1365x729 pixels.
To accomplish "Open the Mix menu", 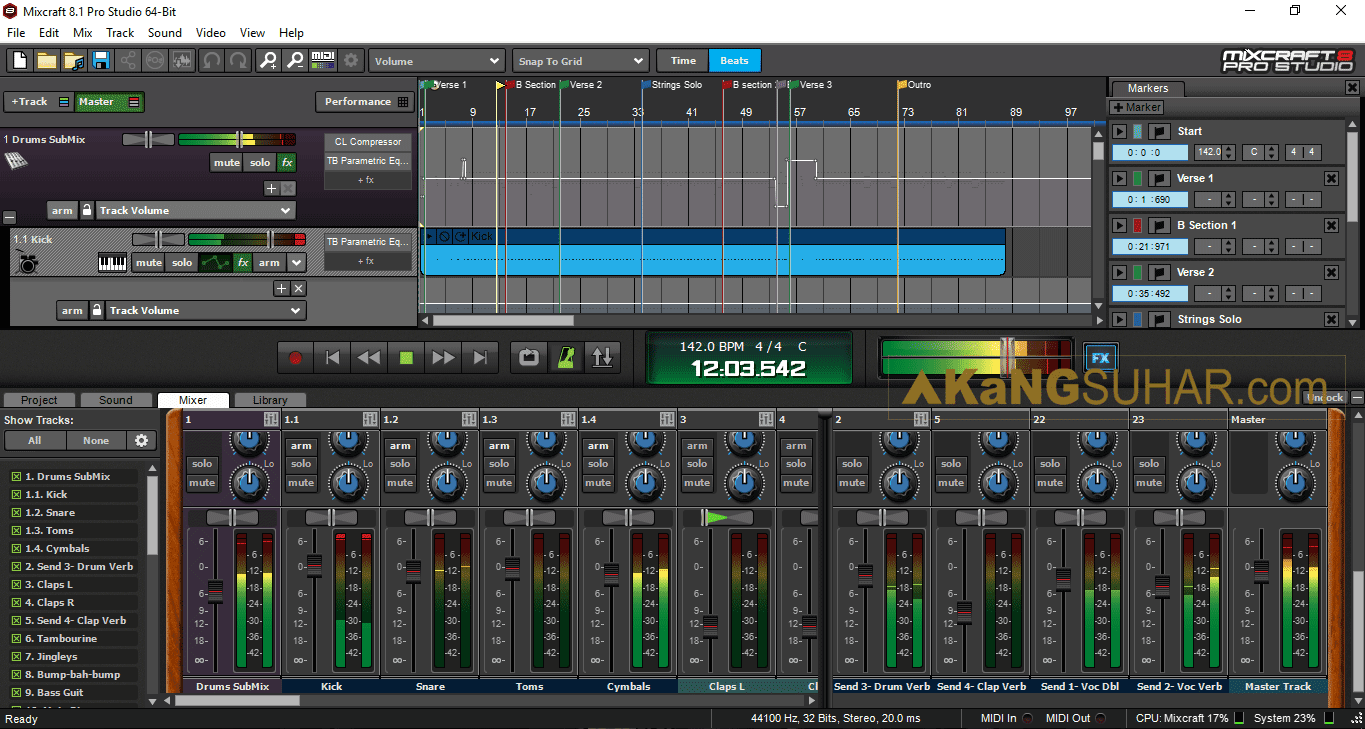I will pyautogui.click(x=83, y=33).
